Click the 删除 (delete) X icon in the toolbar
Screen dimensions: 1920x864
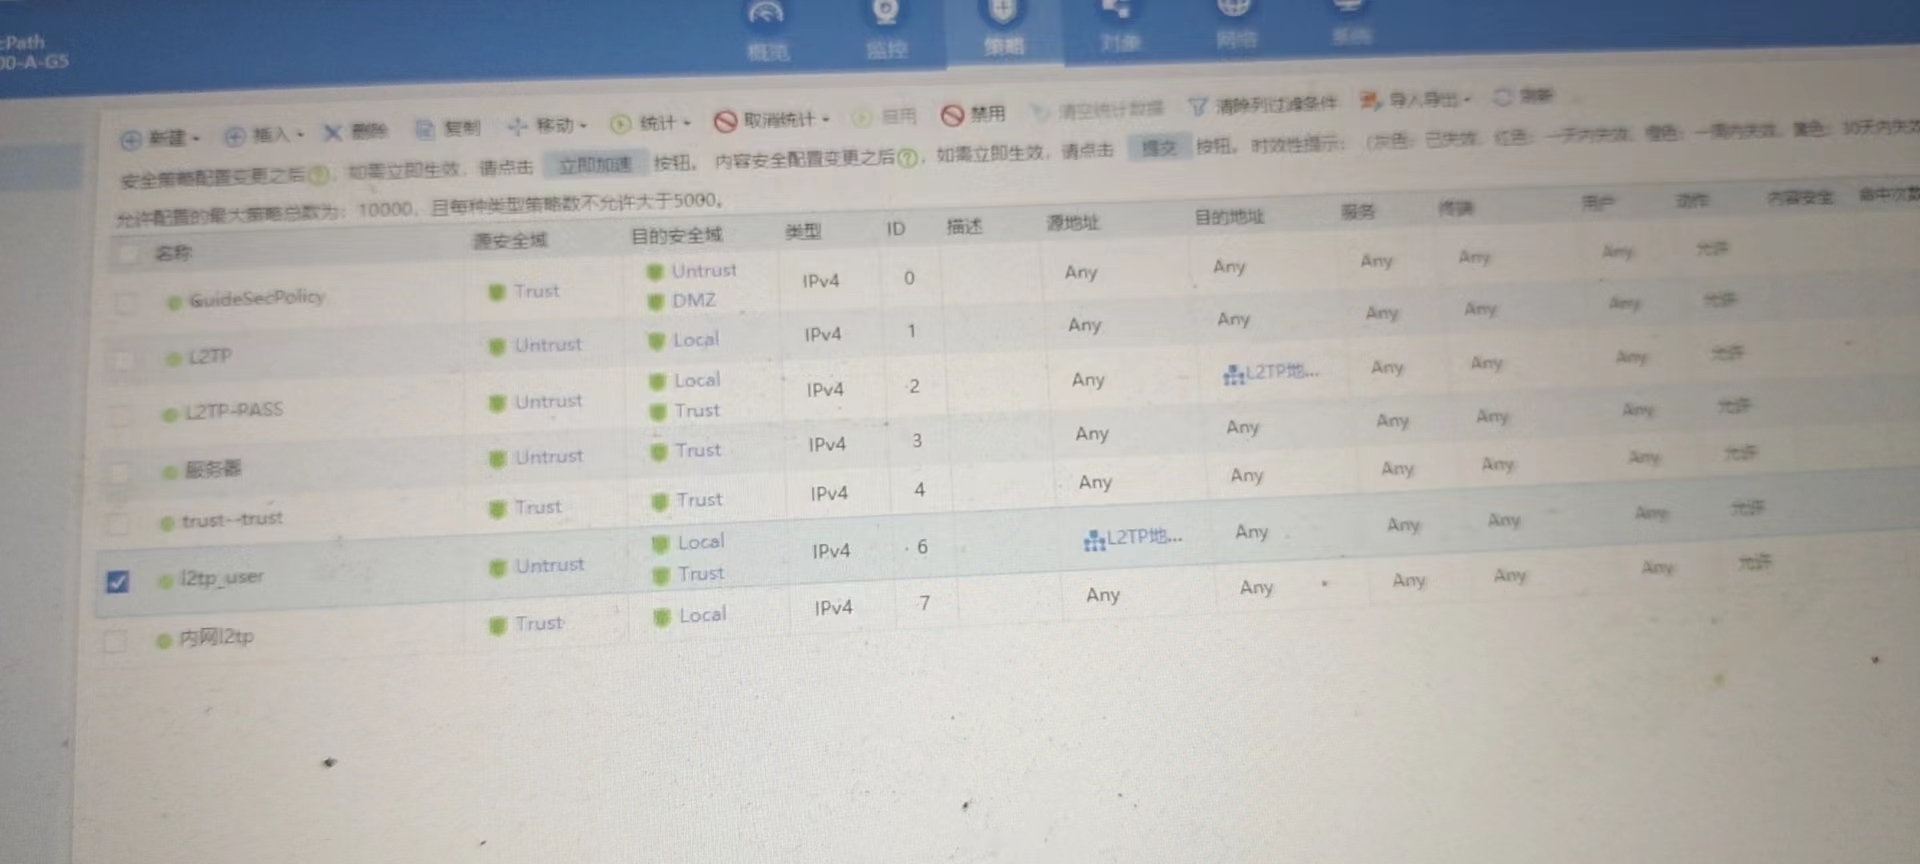pos(333,132)
